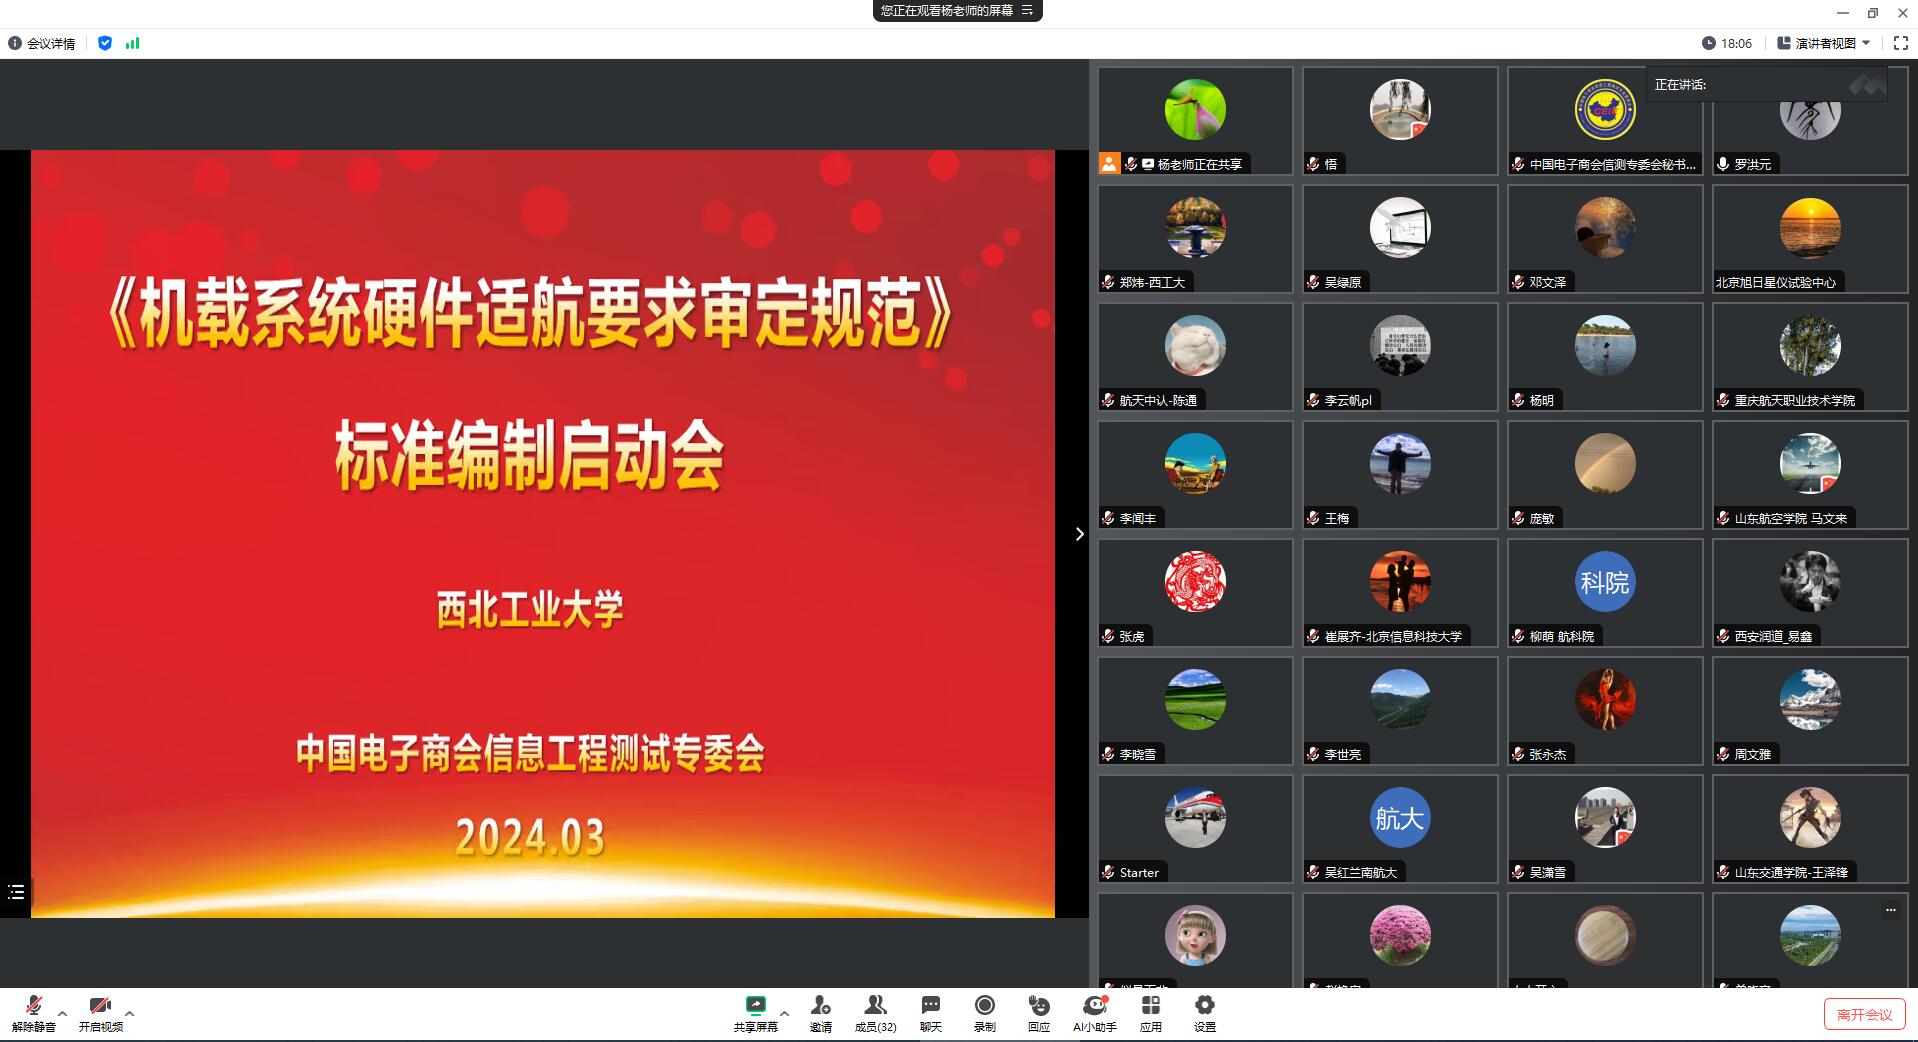Select 杨老师正在共享 participant tile
The width and height of the screenshot is (1918, 1042).
[1195, 121]
